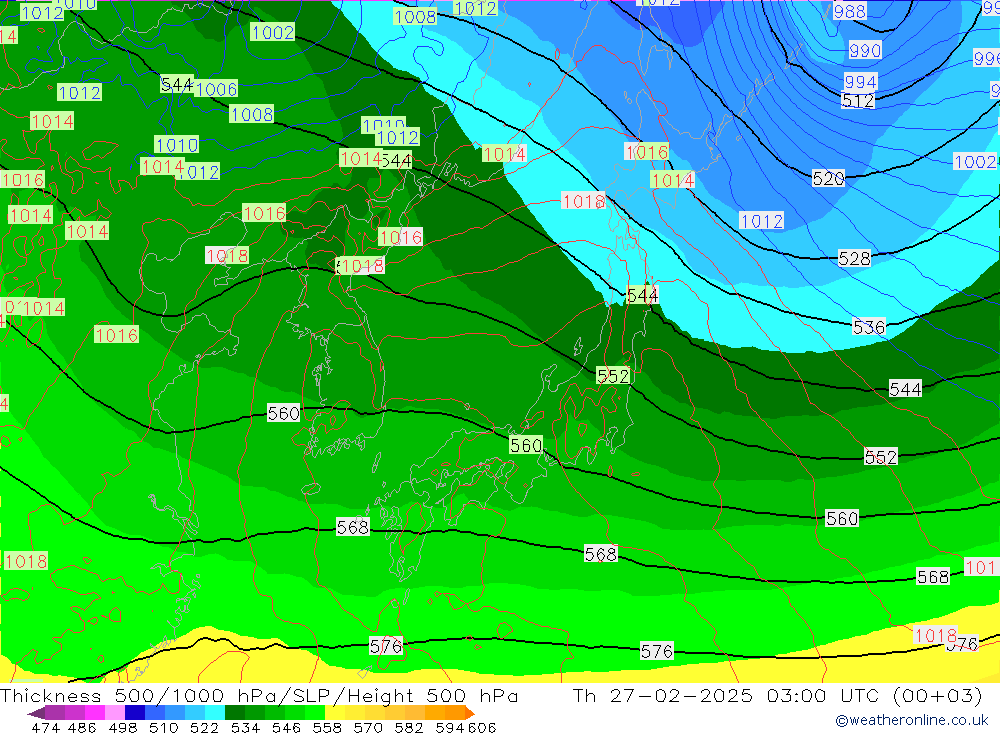Click the blue 1012 label near the 528 contour

tap(761, 221)
